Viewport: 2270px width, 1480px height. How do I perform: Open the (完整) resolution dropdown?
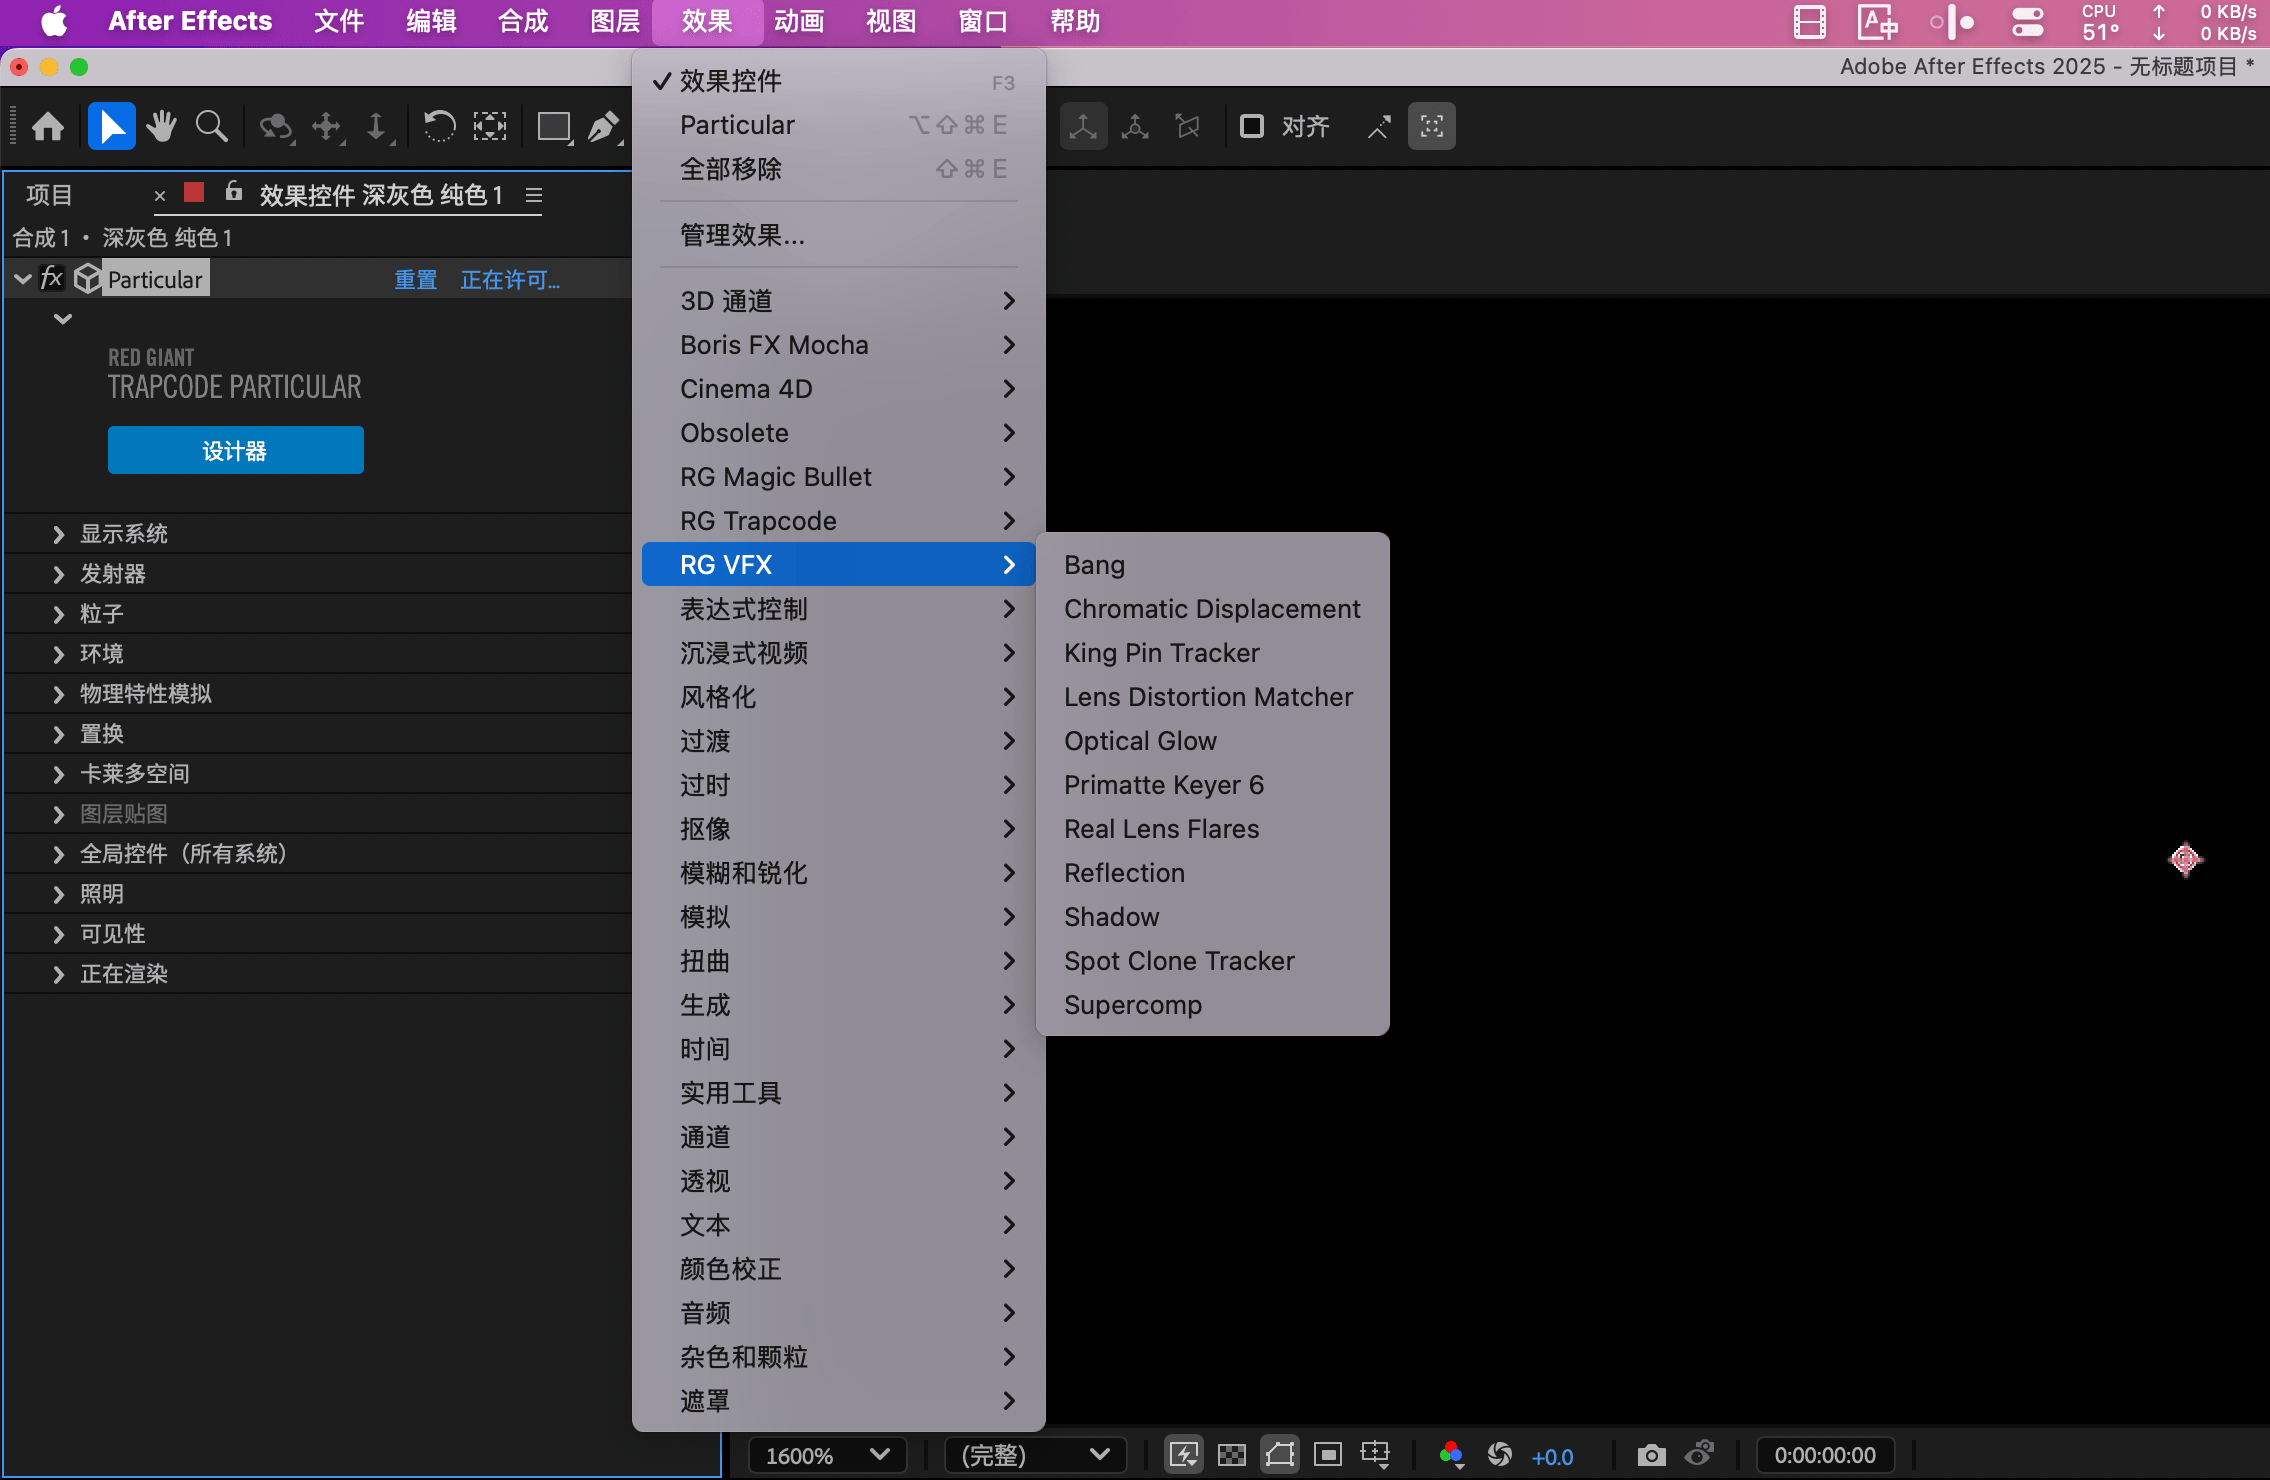pyautogui.click(x=1035, y=1455)
